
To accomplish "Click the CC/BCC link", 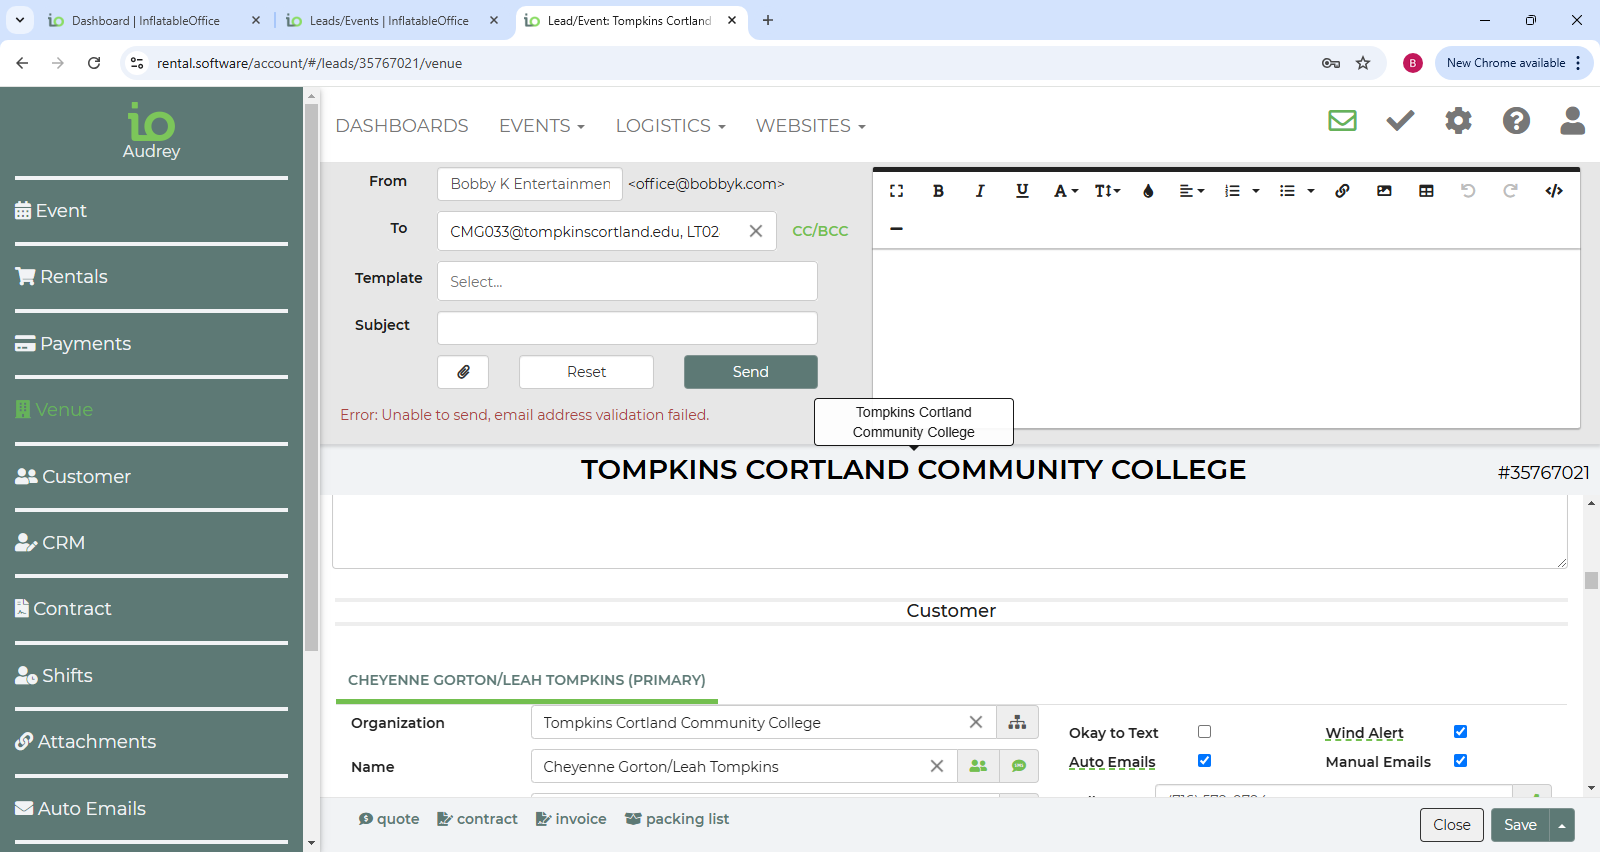I will tap(820, 231).
